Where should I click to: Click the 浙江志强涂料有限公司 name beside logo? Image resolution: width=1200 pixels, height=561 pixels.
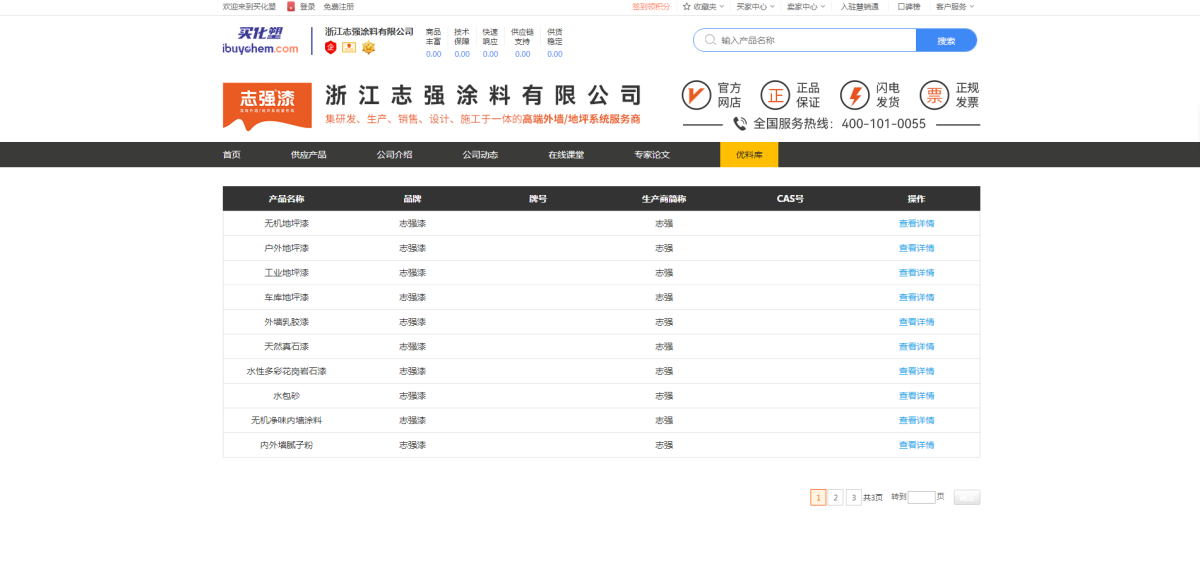369,32
